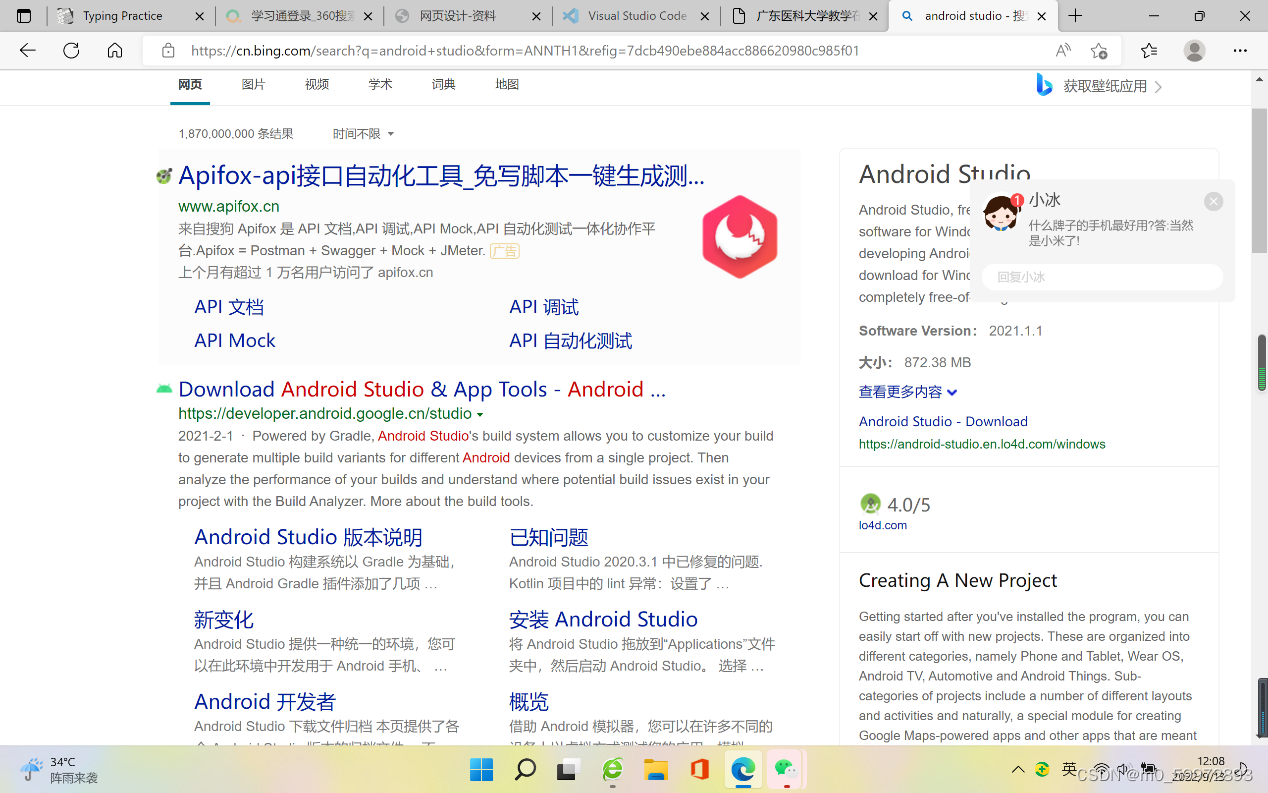Open Download Android Studio & App Tools result
This screenshot has height=793, width=1268.
pyautogui.click(x=422, y=389)
